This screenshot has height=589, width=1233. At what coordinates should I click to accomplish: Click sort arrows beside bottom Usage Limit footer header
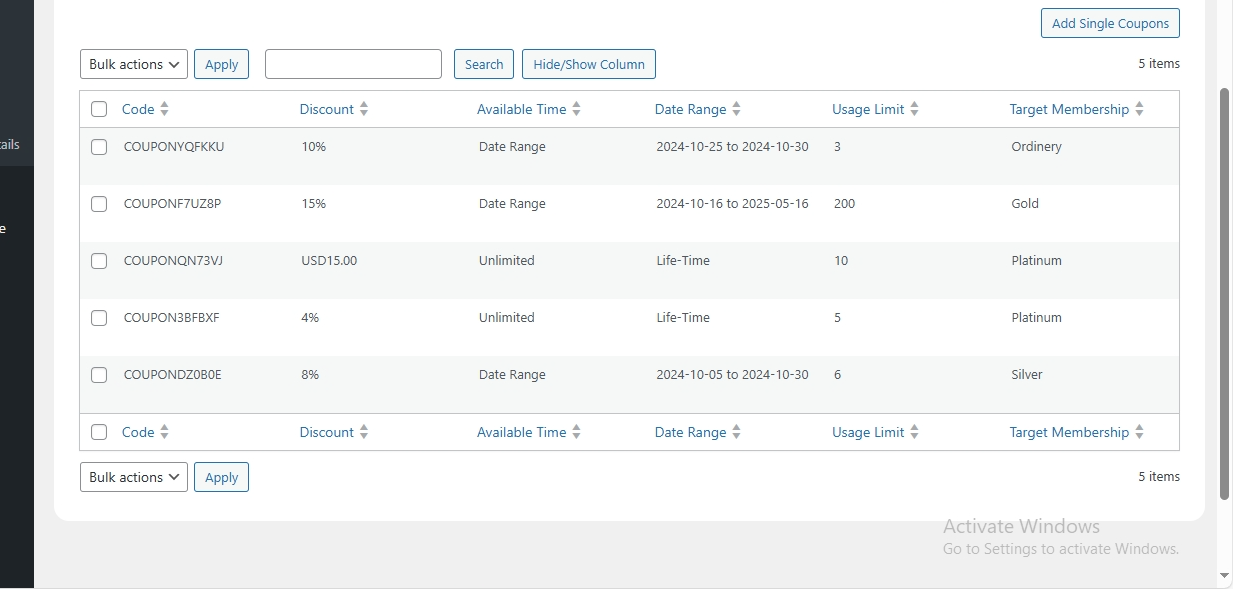point(914,432)
